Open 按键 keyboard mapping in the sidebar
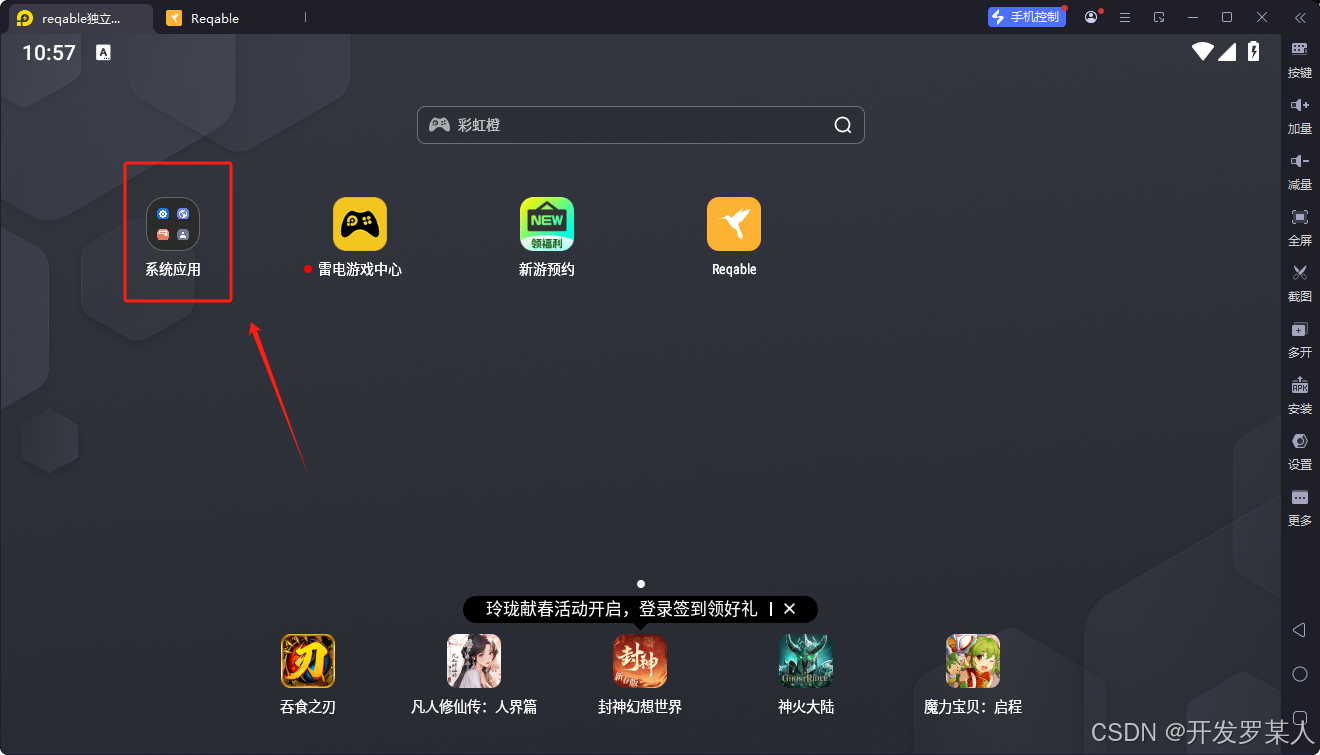1320x755 pixels. tap(1300, 60)
